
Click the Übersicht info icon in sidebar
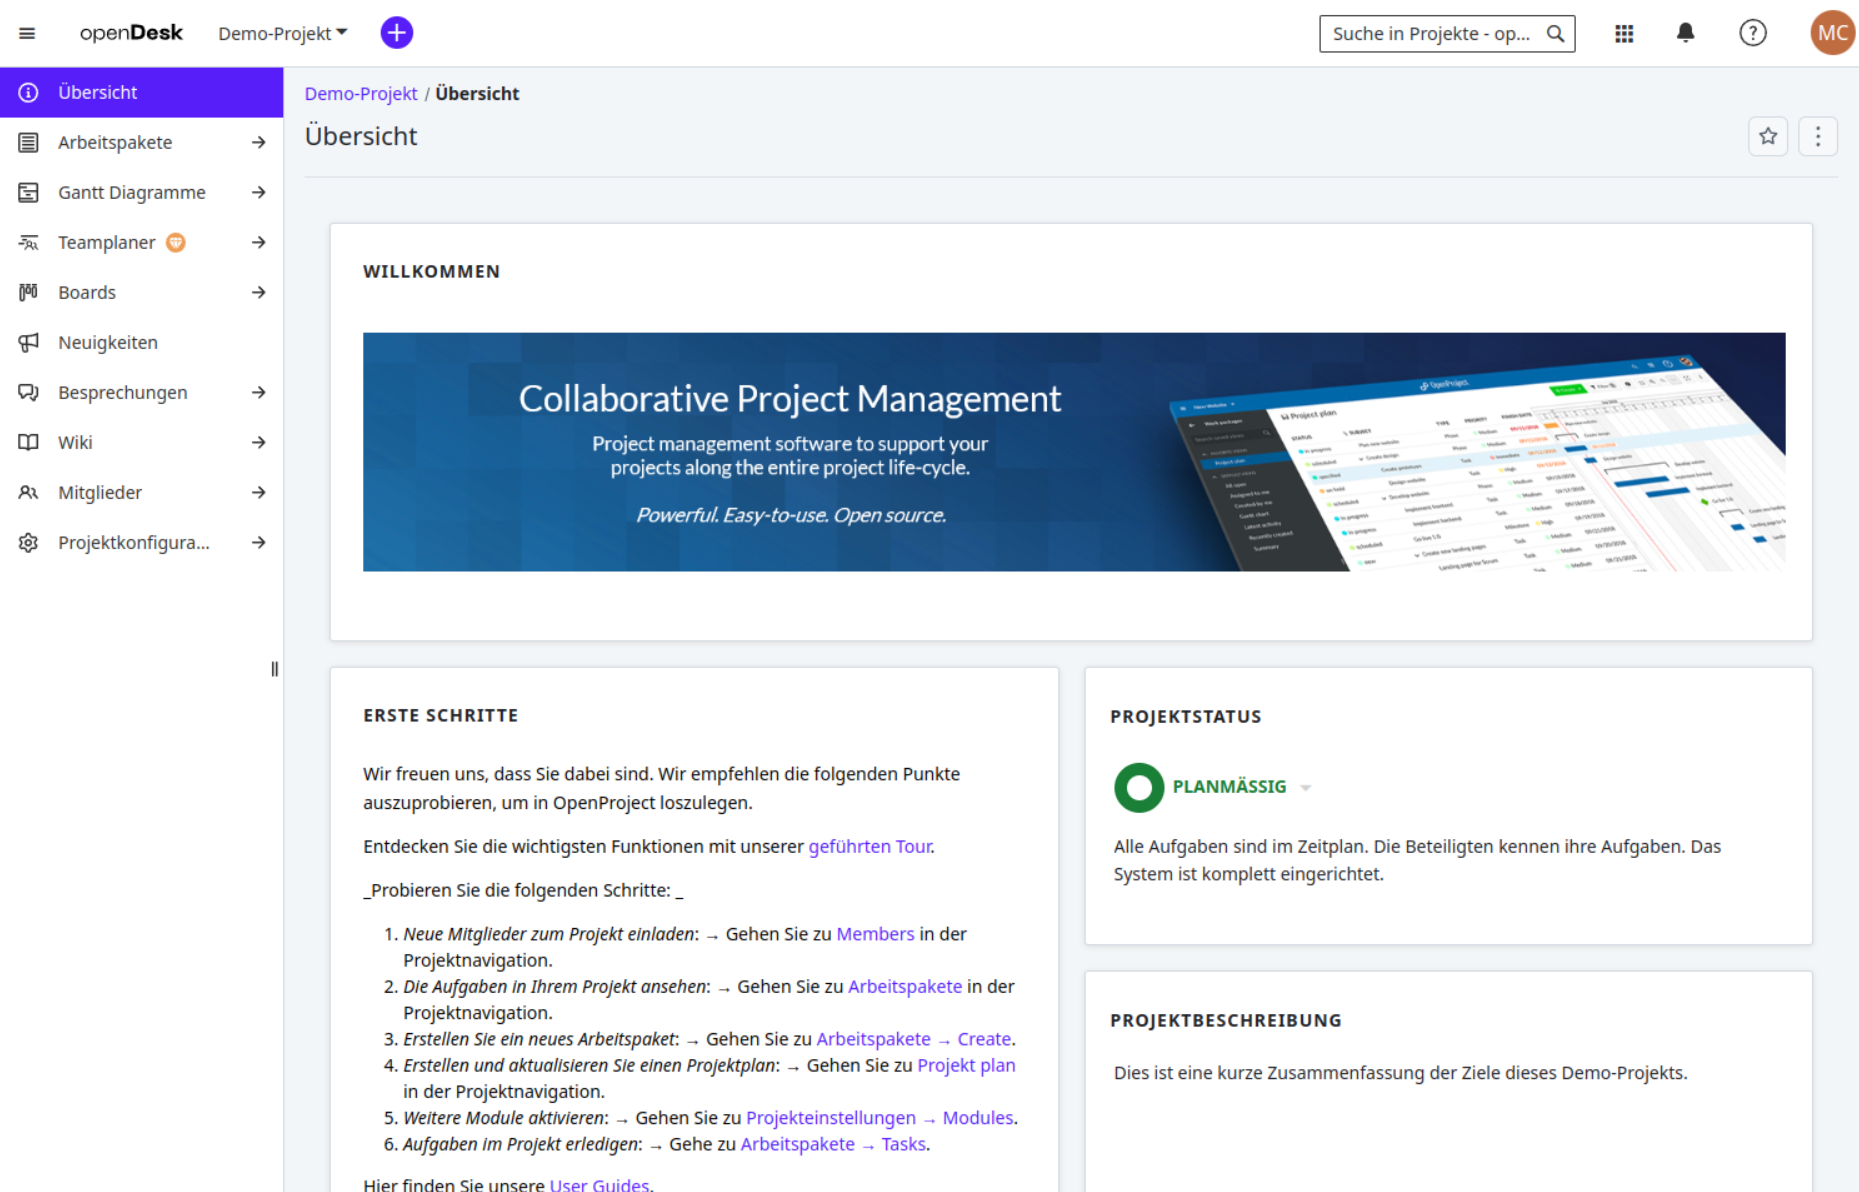[28, 92]
